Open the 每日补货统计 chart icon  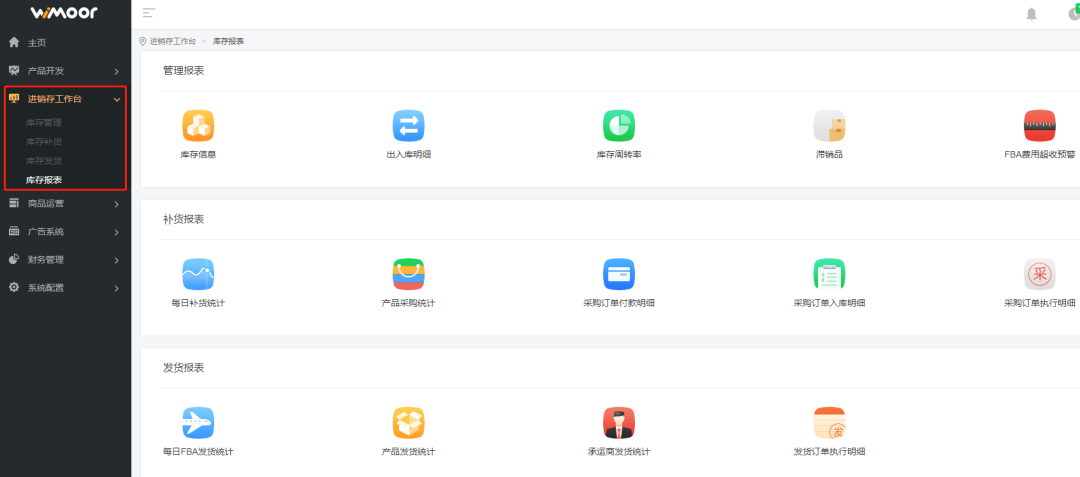pyautogui.click(x=198, y=275)
